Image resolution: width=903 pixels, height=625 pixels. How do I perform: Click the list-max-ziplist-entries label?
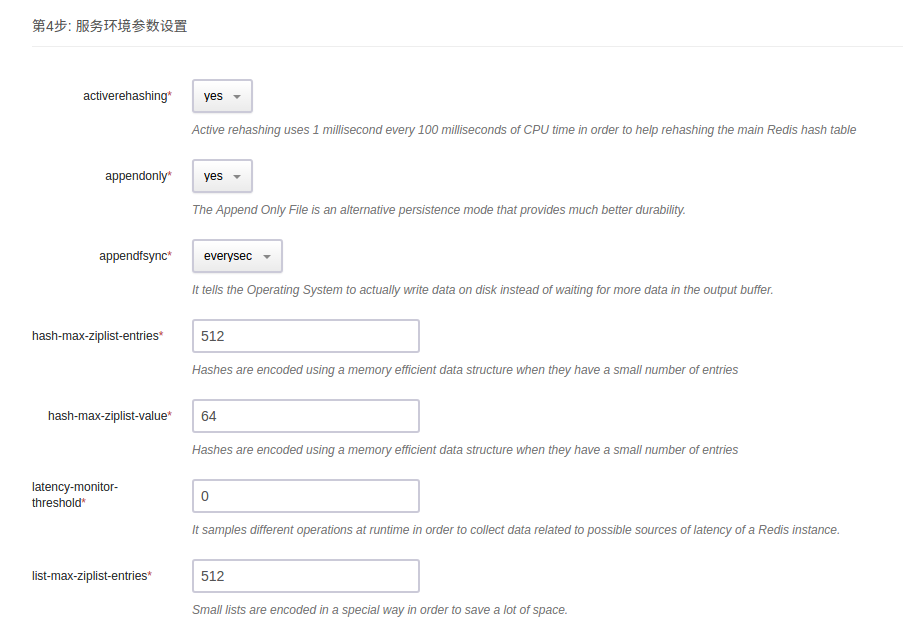(90, 576)
